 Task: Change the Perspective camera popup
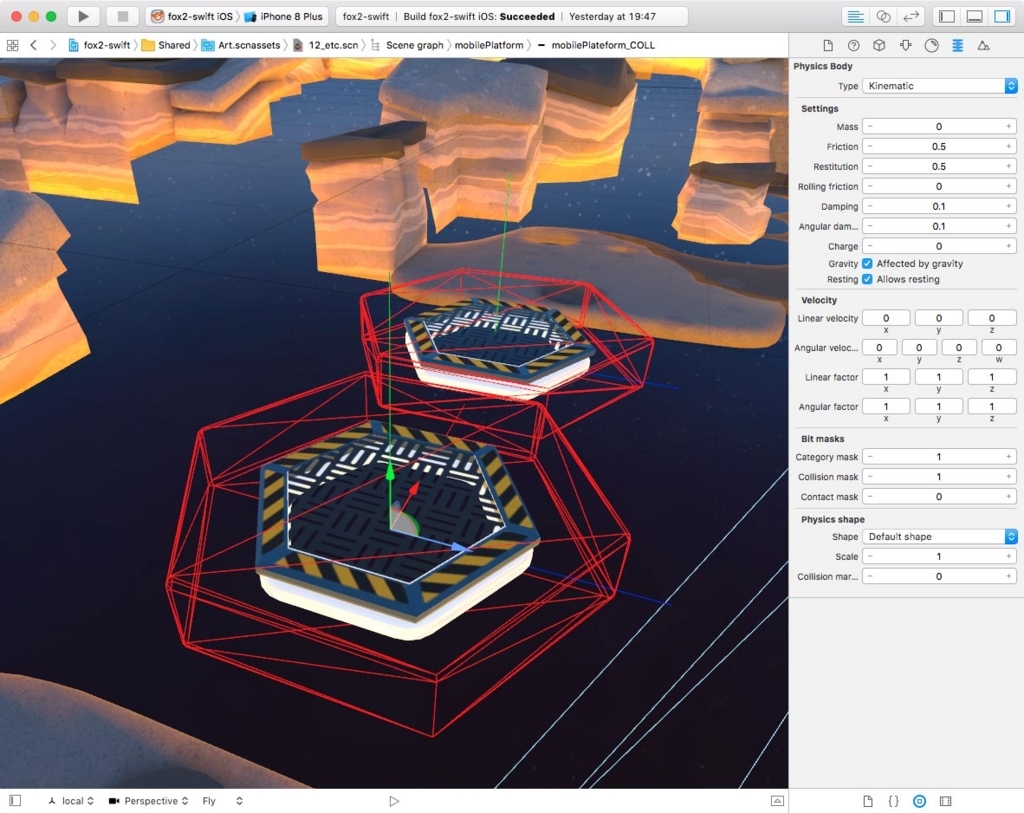[148, 801]
